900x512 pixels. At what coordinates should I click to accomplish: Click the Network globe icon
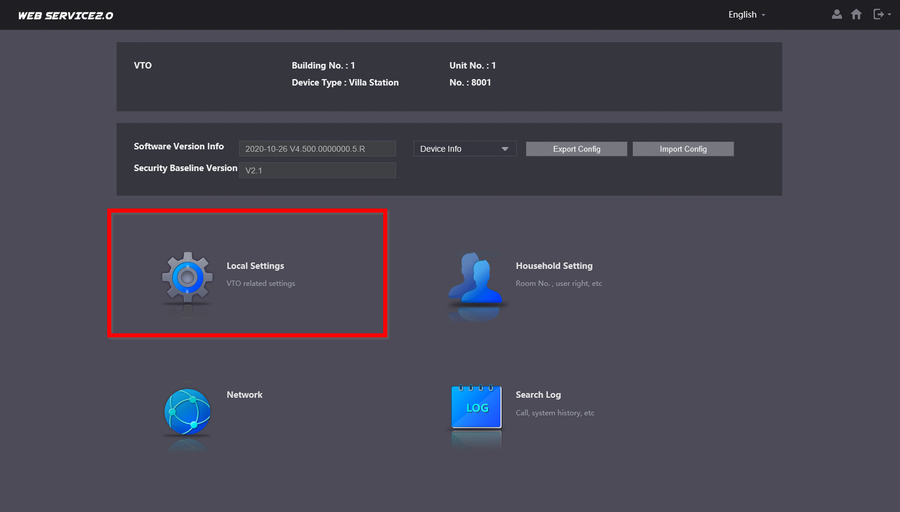pyautogui.click(x=187, y=411)
